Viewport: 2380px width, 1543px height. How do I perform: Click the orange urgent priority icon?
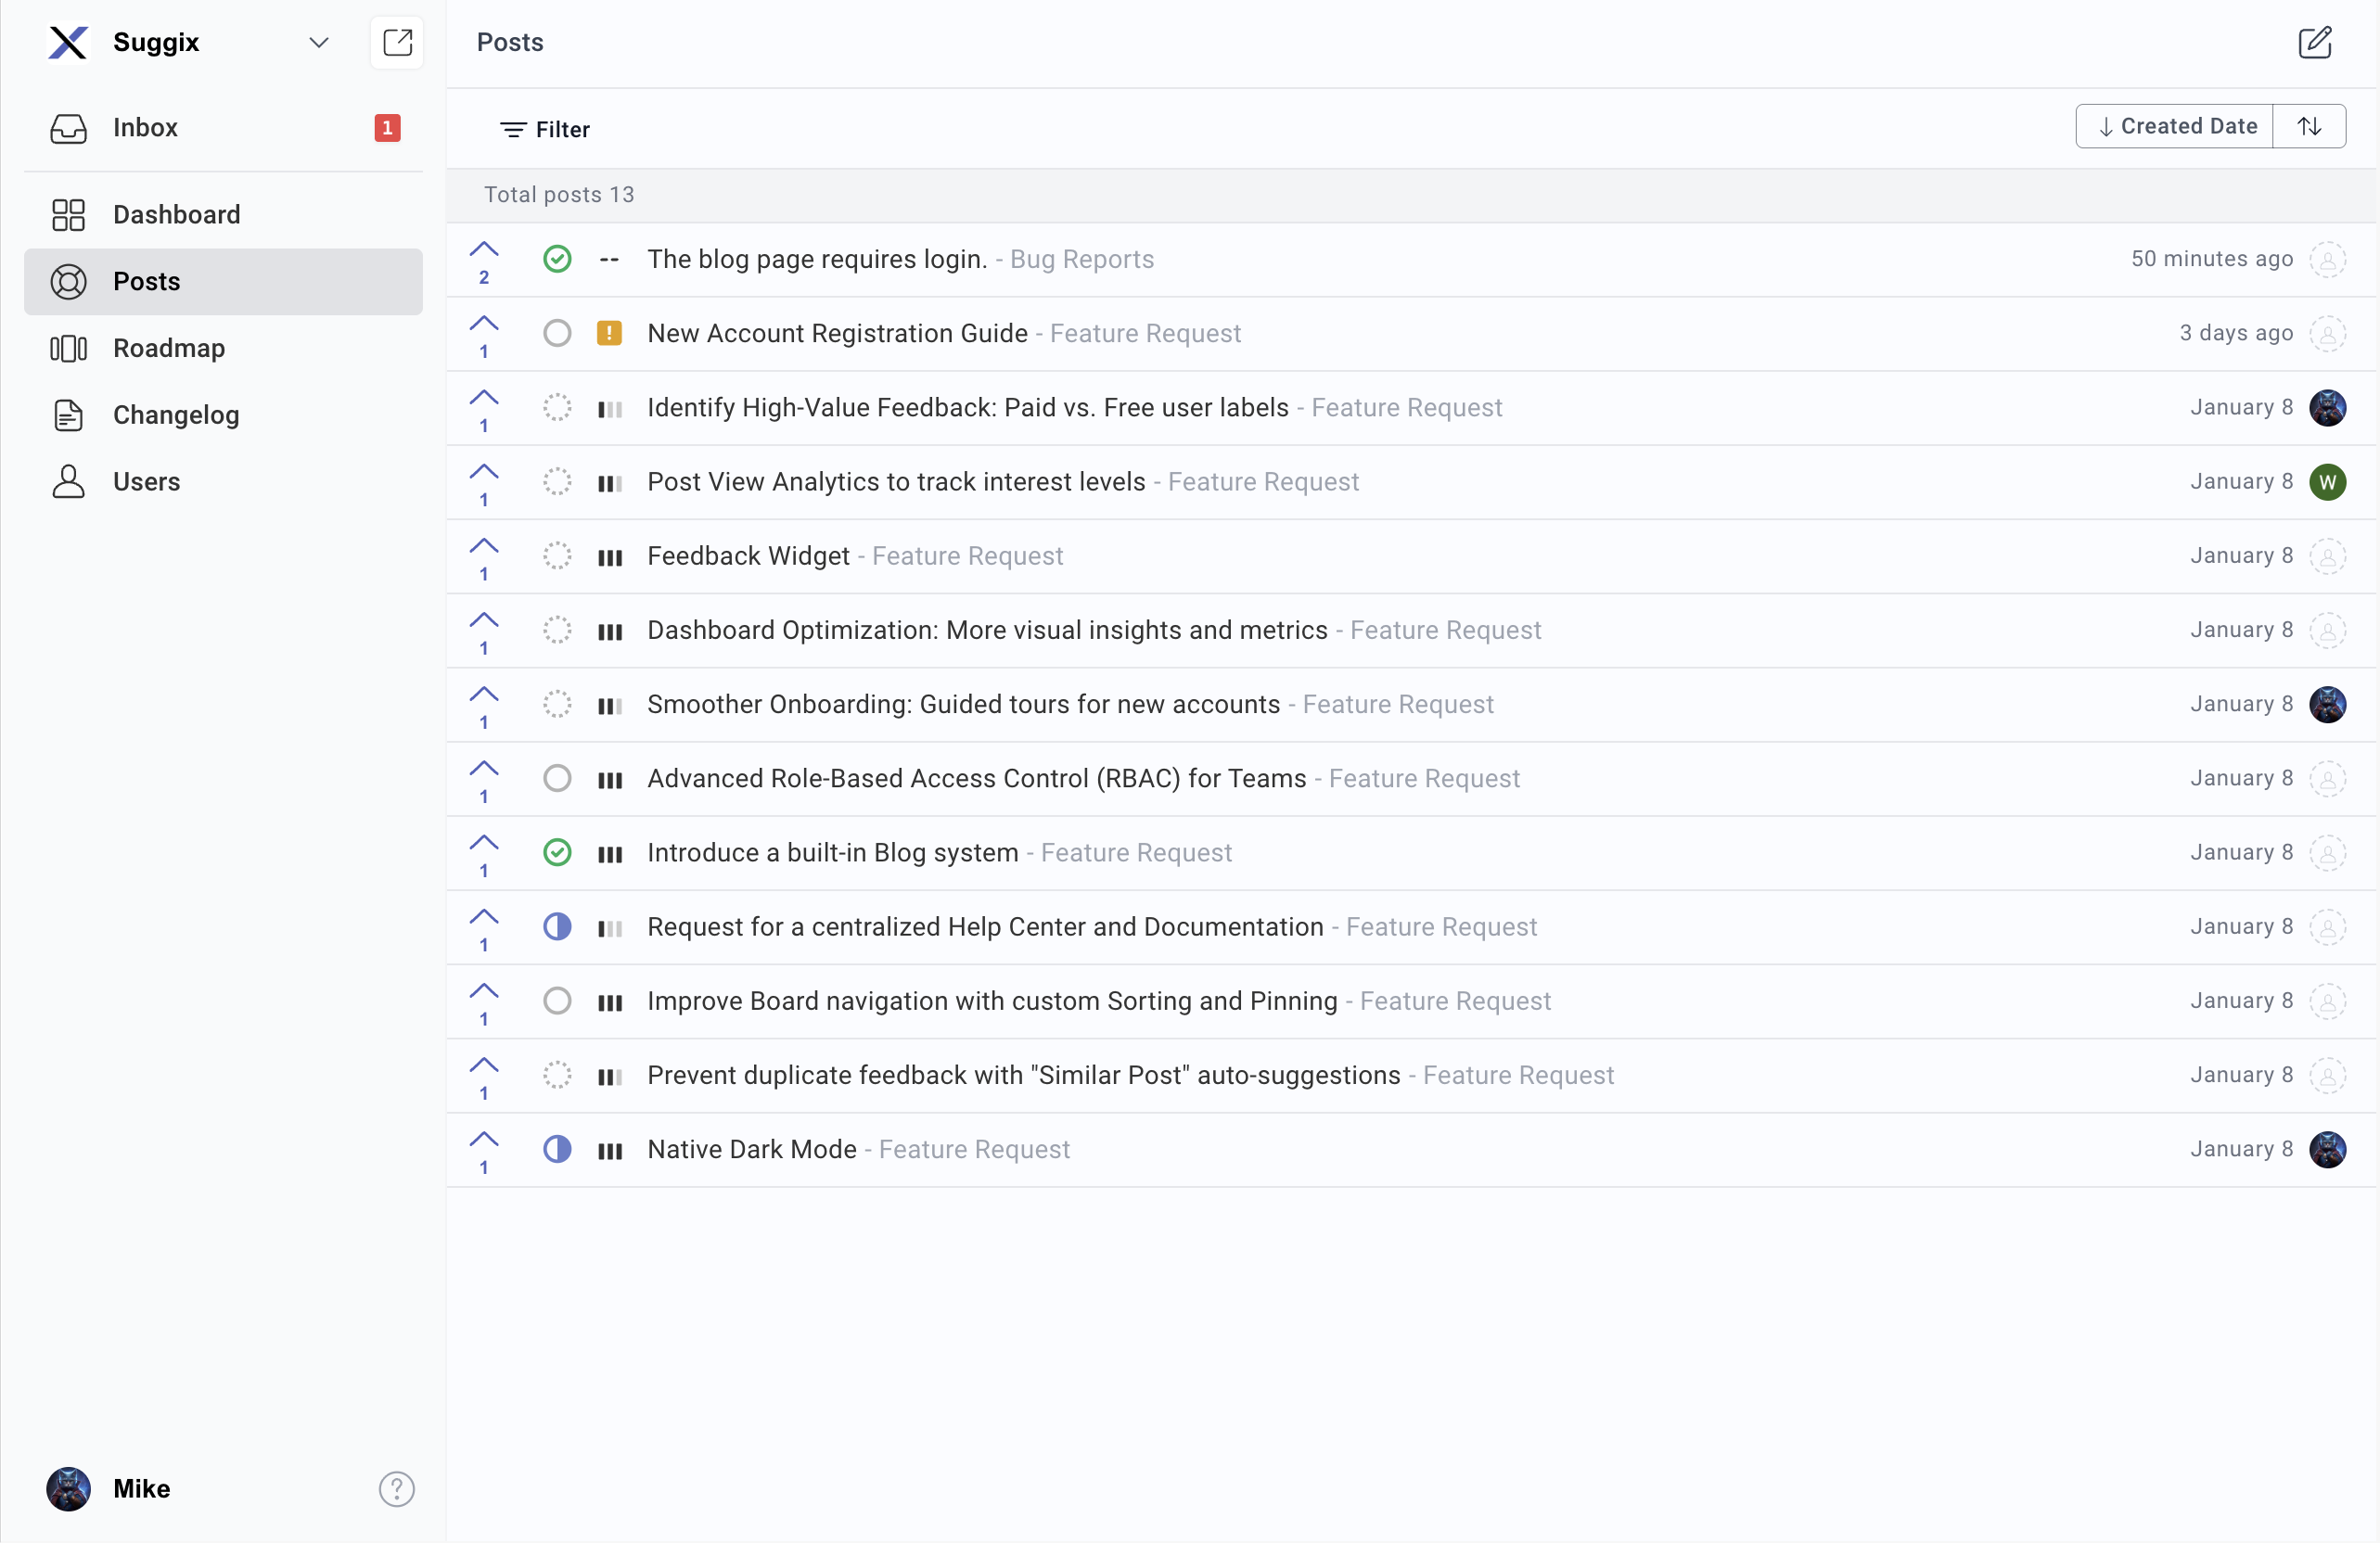click(609, 333)
